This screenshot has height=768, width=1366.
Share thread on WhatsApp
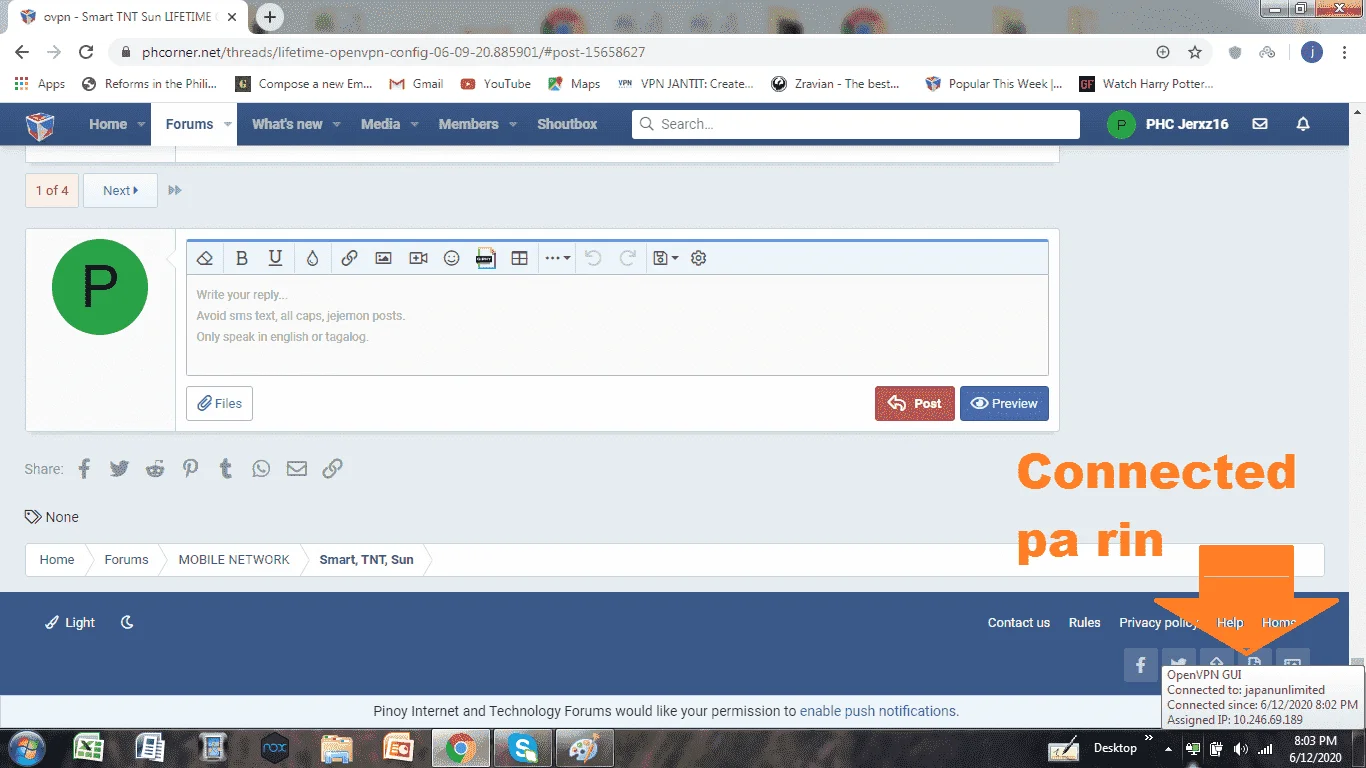[261, 468]
